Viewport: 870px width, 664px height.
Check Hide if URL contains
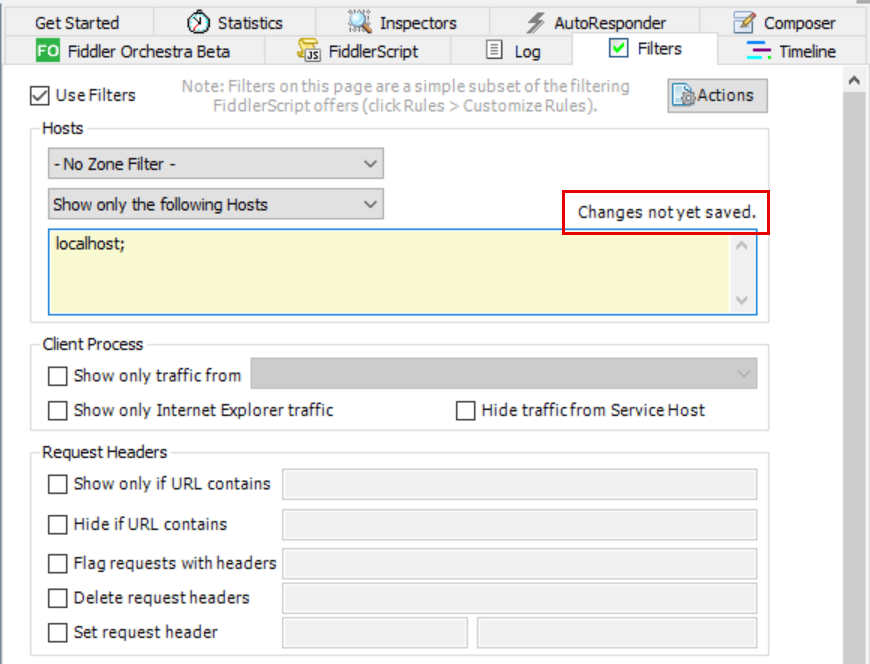(58, 525)
